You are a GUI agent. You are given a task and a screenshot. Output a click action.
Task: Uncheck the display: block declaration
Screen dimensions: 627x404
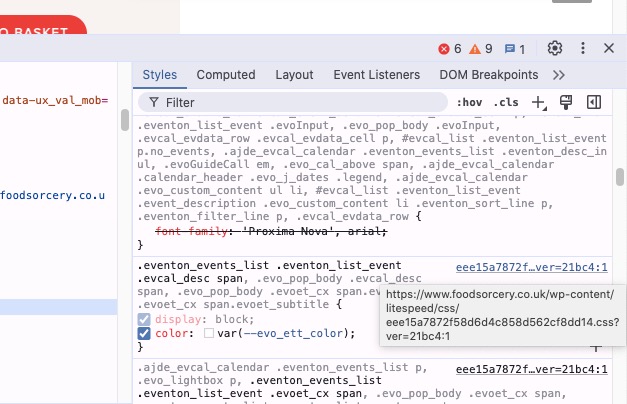coord(144,319)
